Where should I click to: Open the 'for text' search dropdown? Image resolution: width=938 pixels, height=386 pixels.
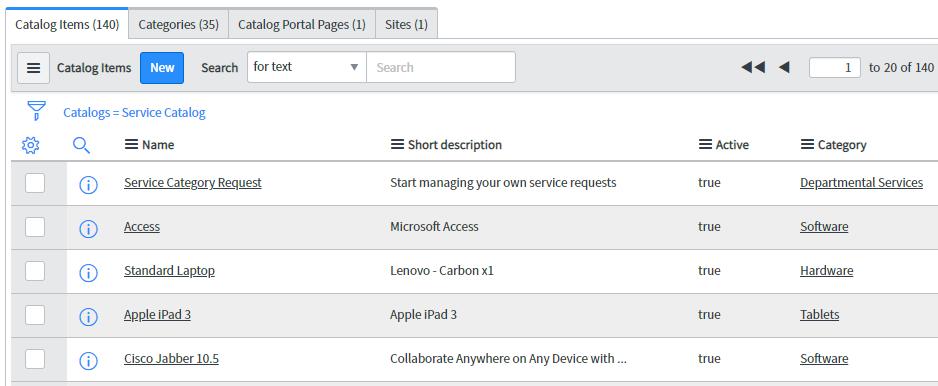click(x=307, y=67)
